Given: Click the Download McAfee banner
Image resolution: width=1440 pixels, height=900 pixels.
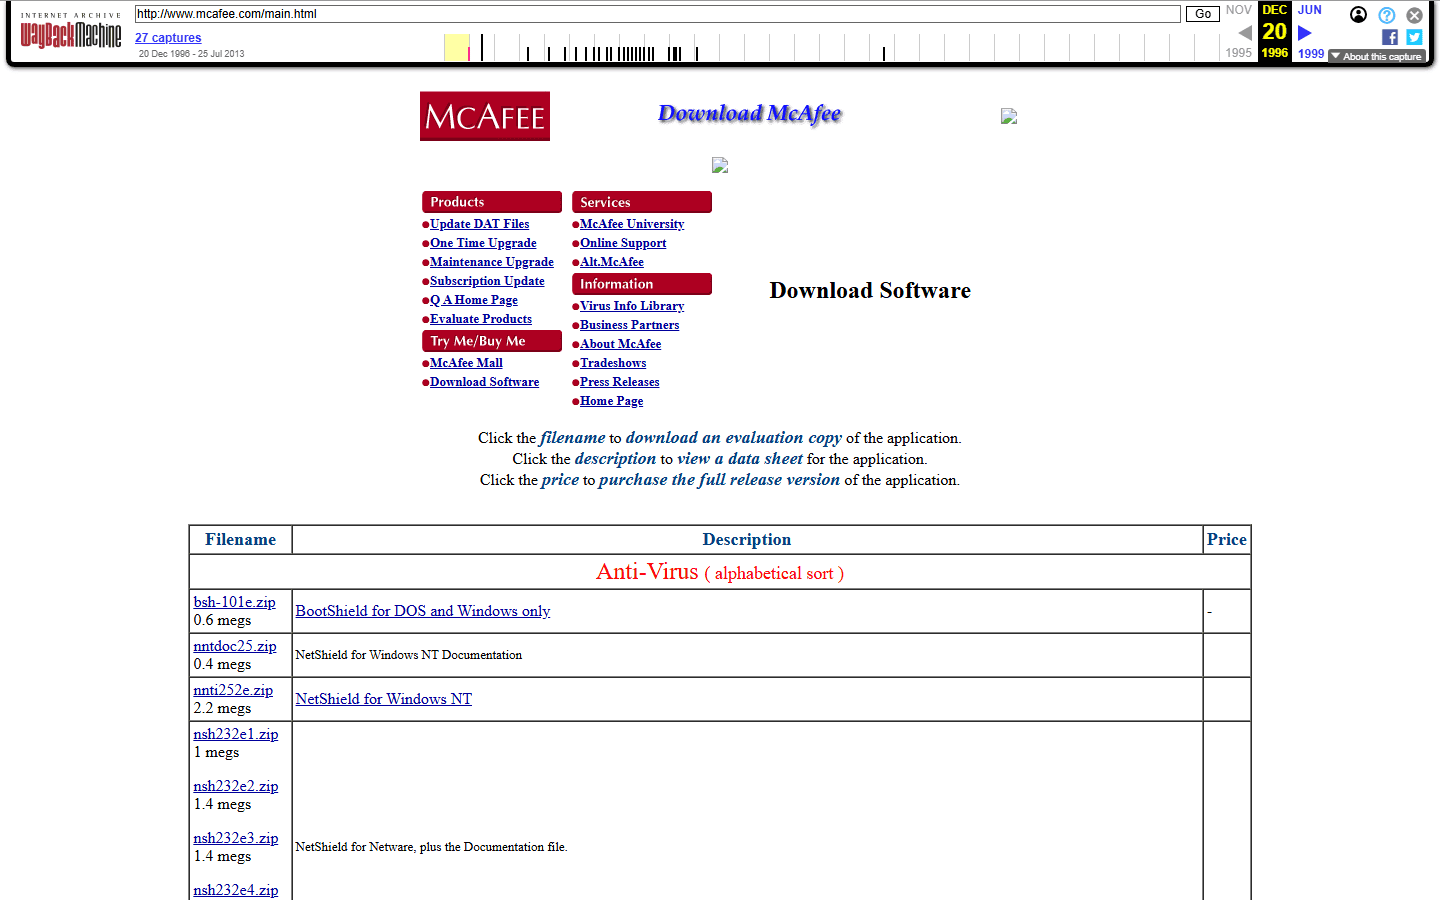Looking at the screenshot, I should pyautogui.click(x=750, y=114).
